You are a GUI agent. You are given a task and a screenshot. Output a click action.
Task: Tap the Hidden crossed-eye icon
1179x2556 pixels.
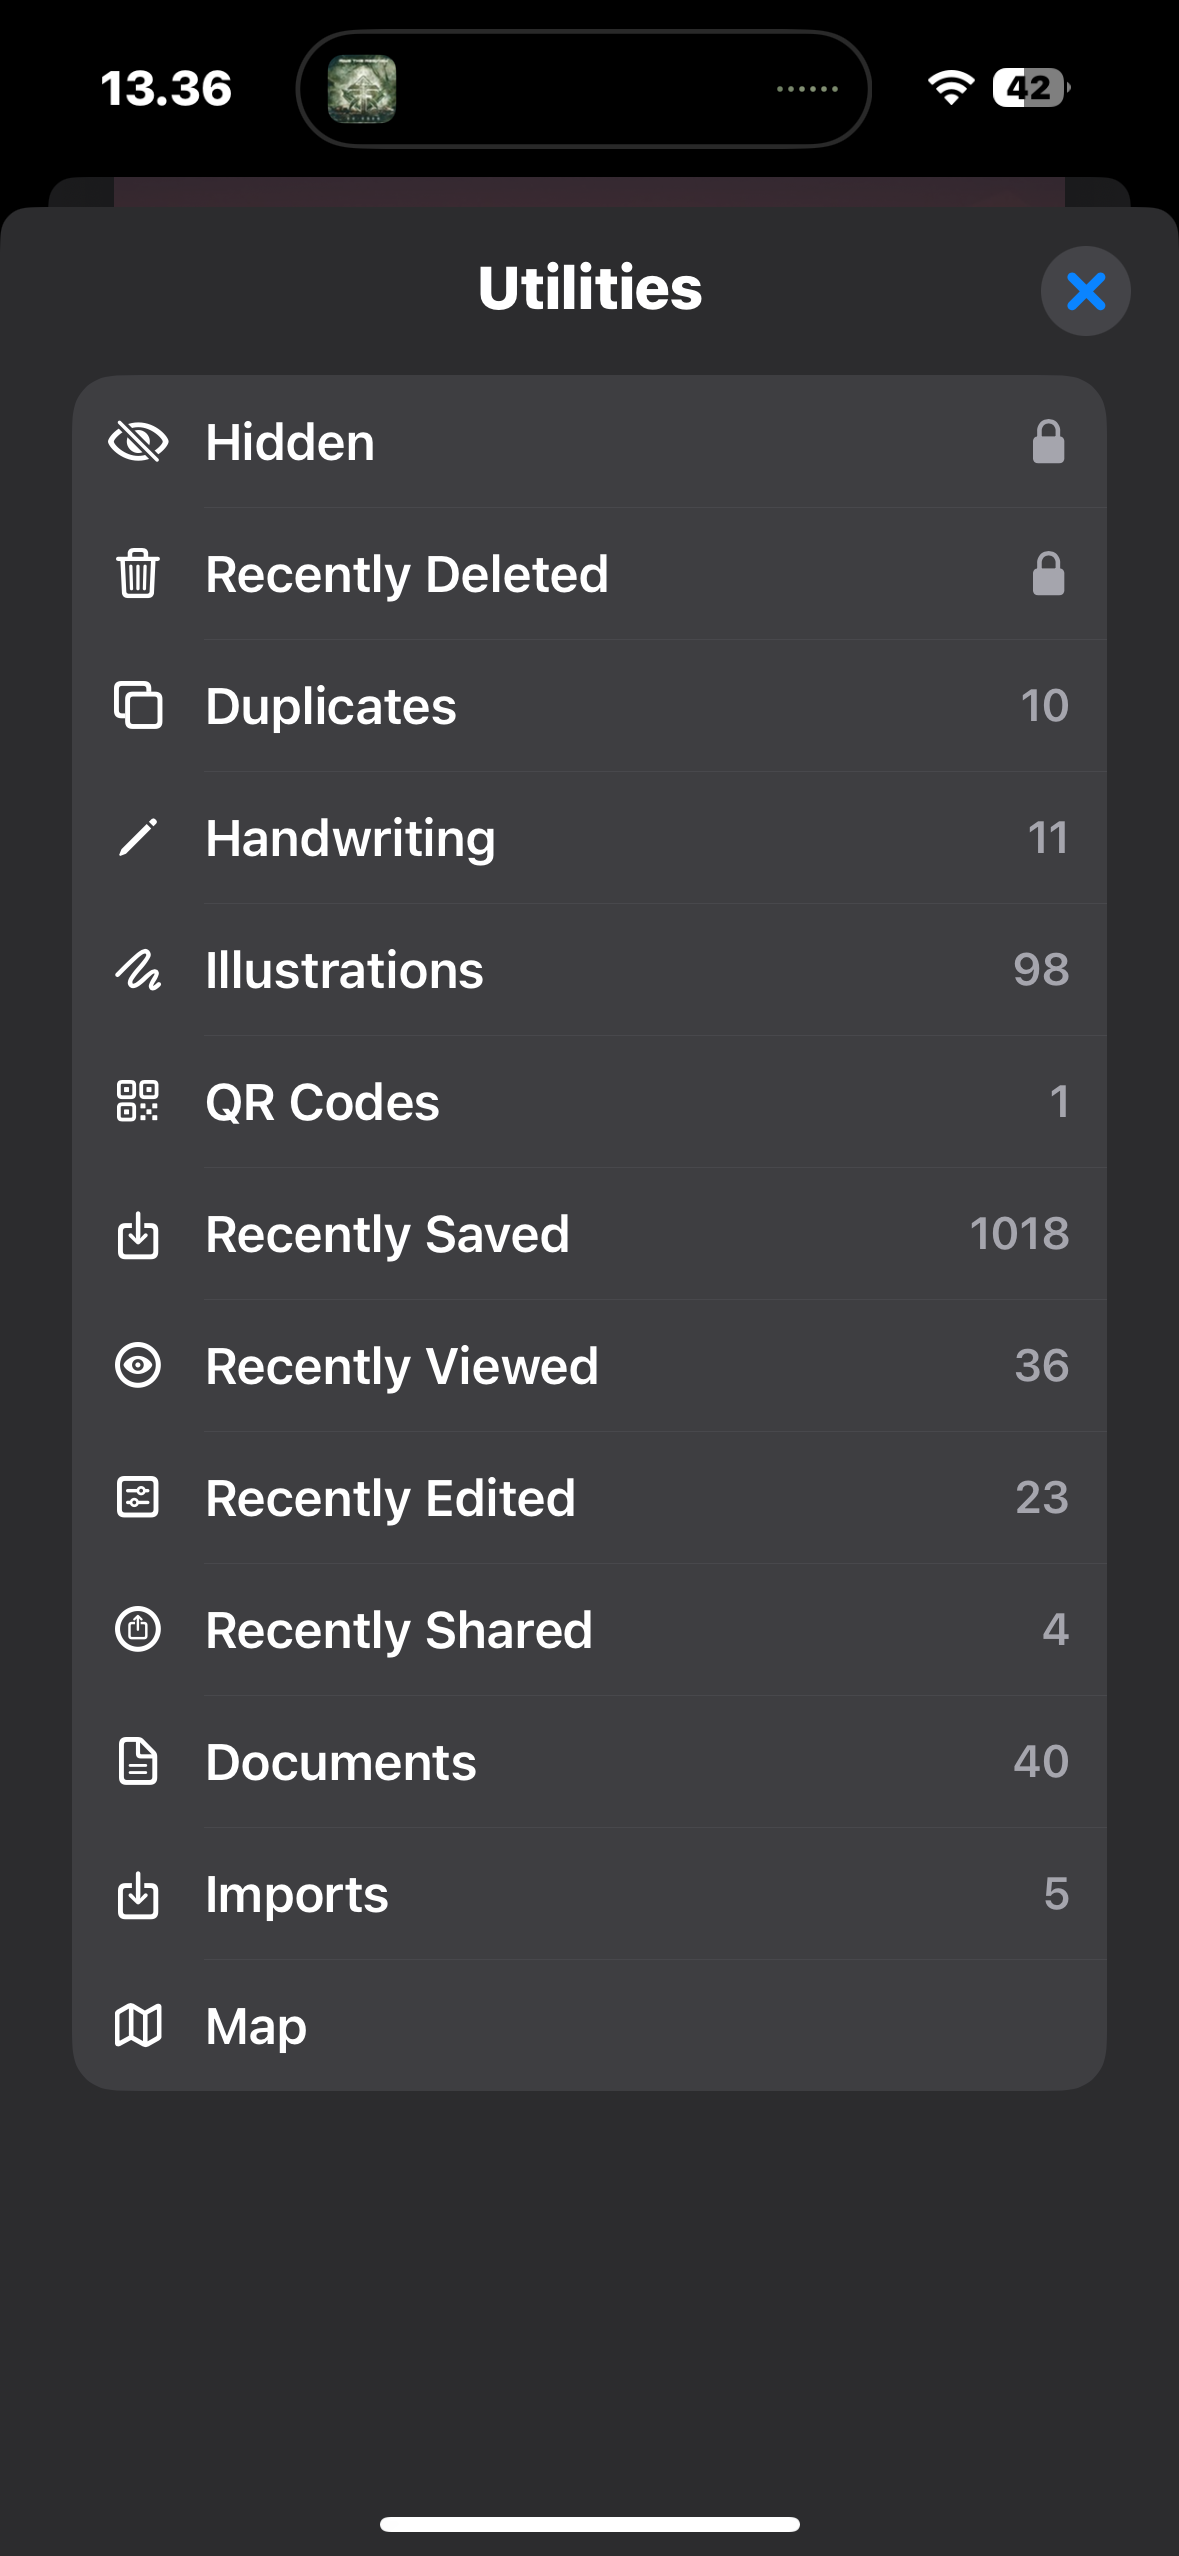pyautogui.click(x=138, y=442)
